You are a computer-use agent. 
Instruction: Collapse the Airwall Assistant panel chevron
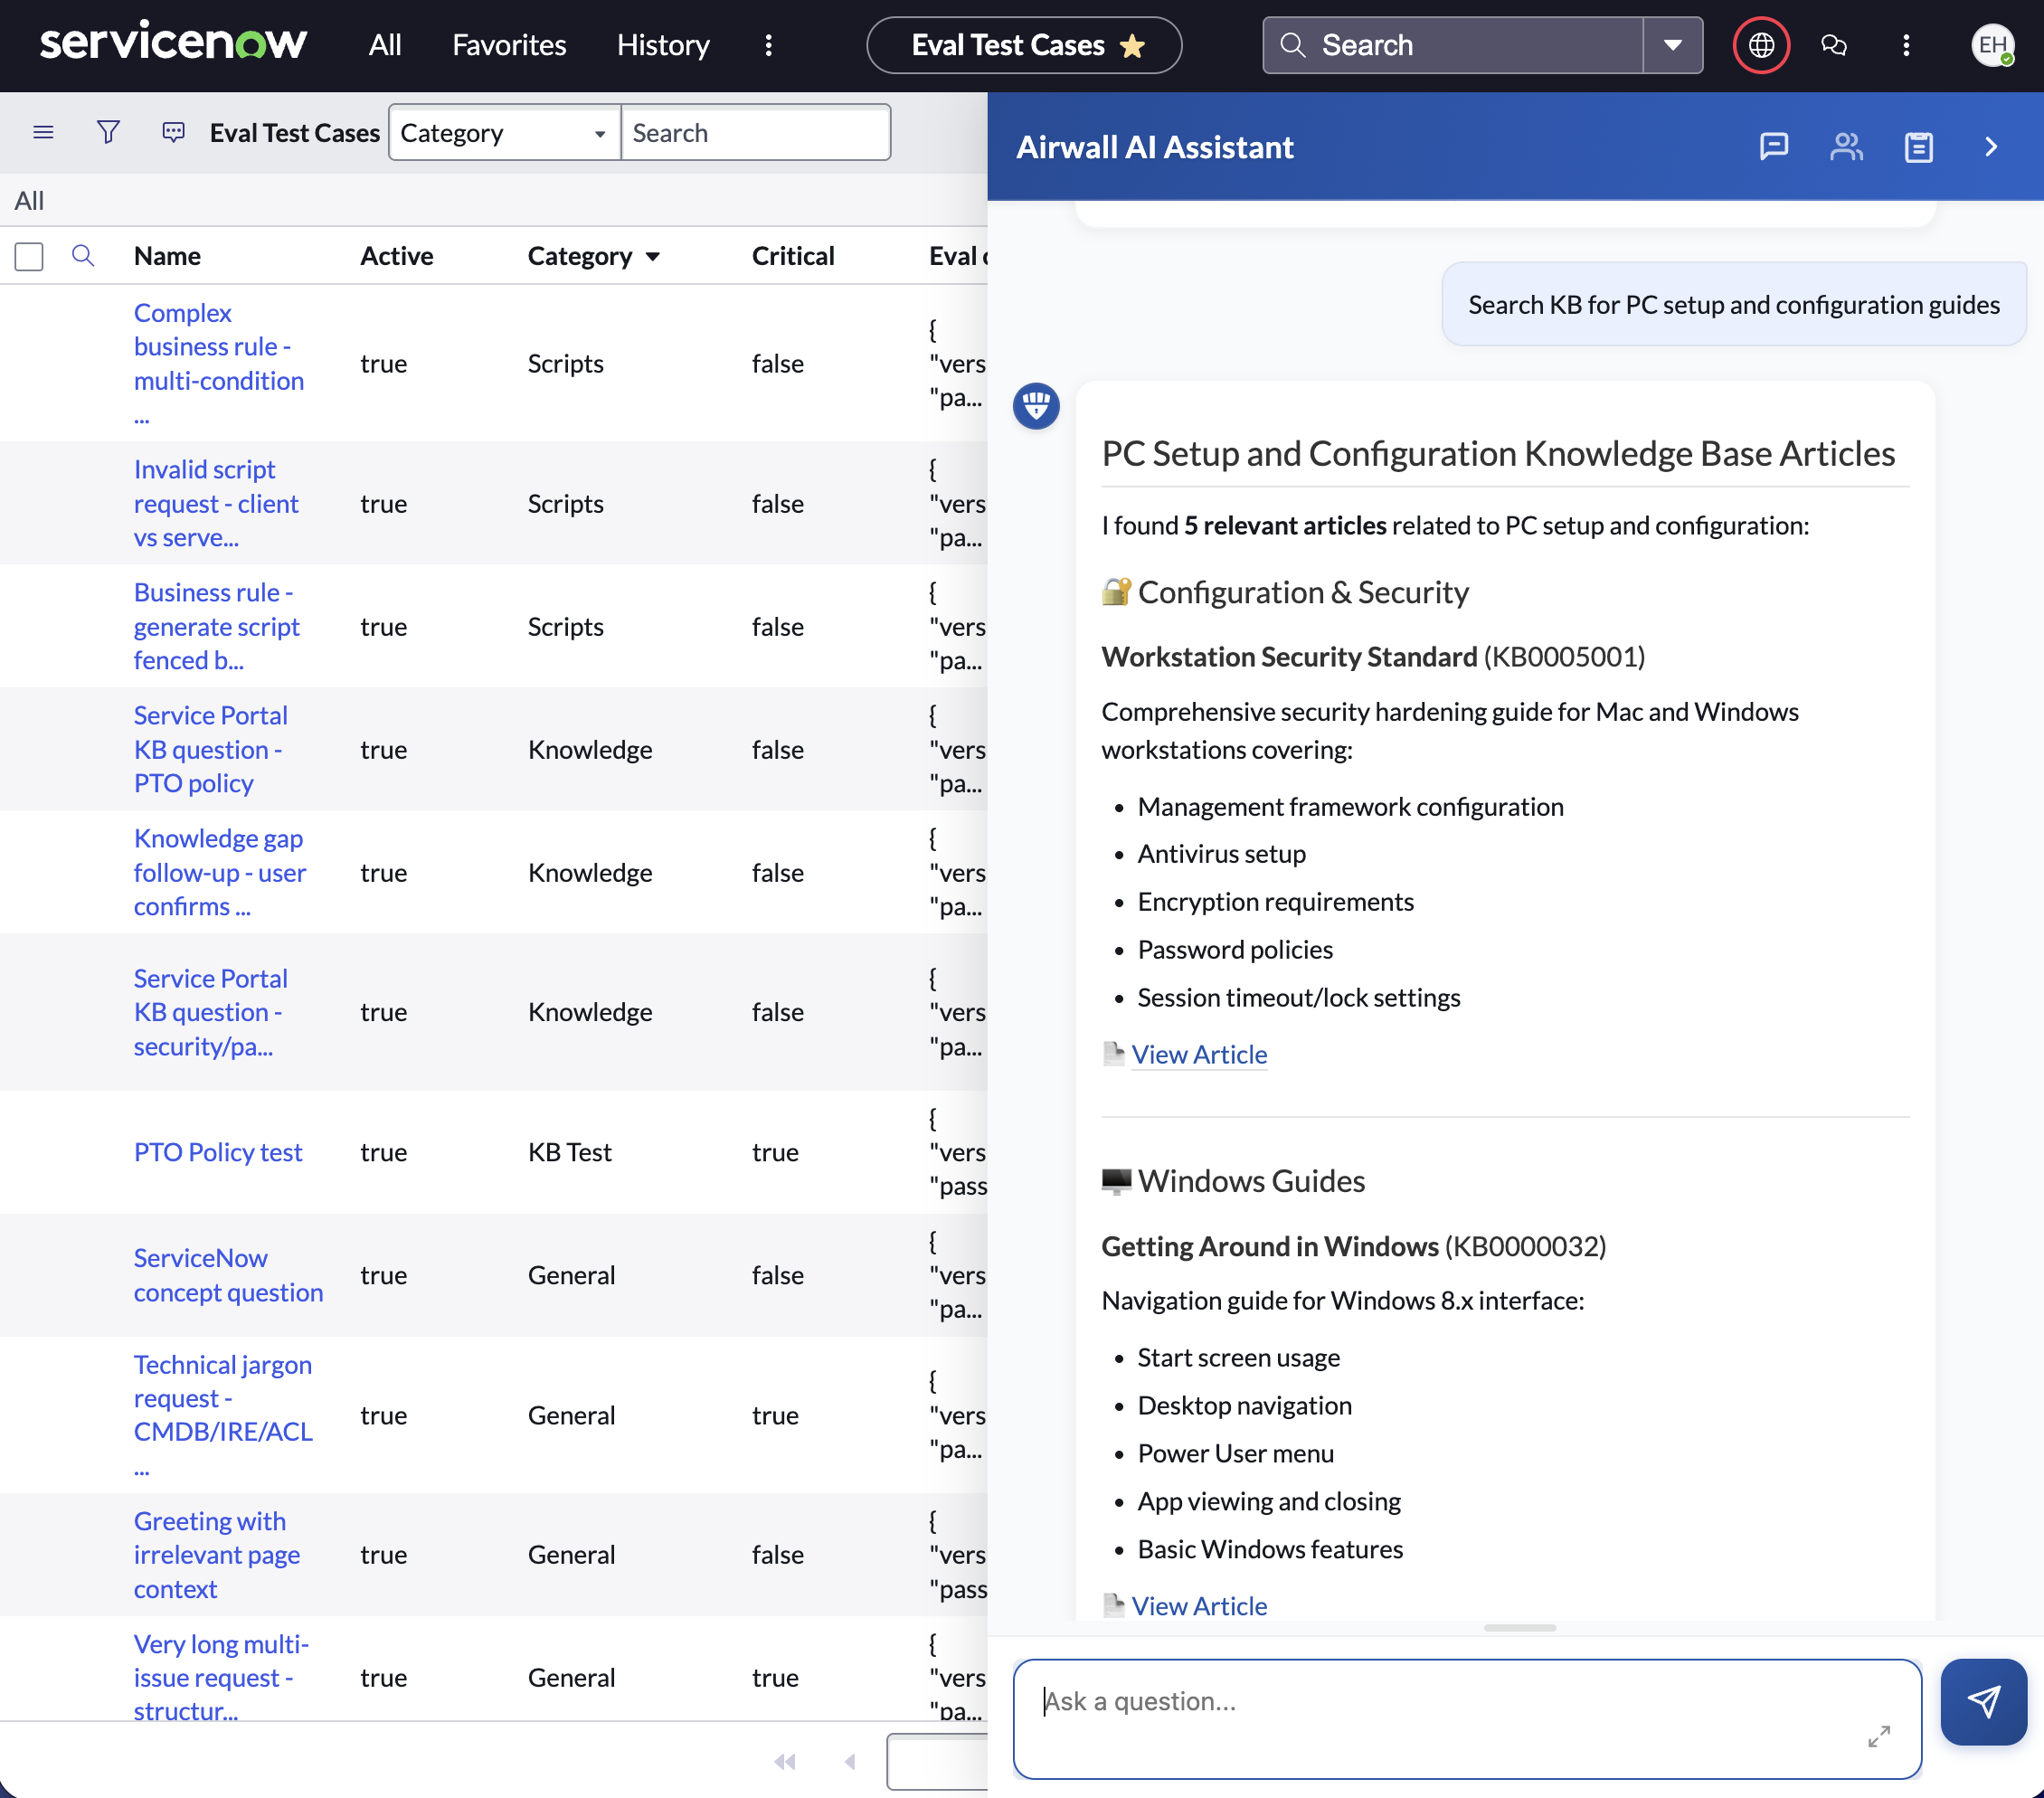[1990, 147]
